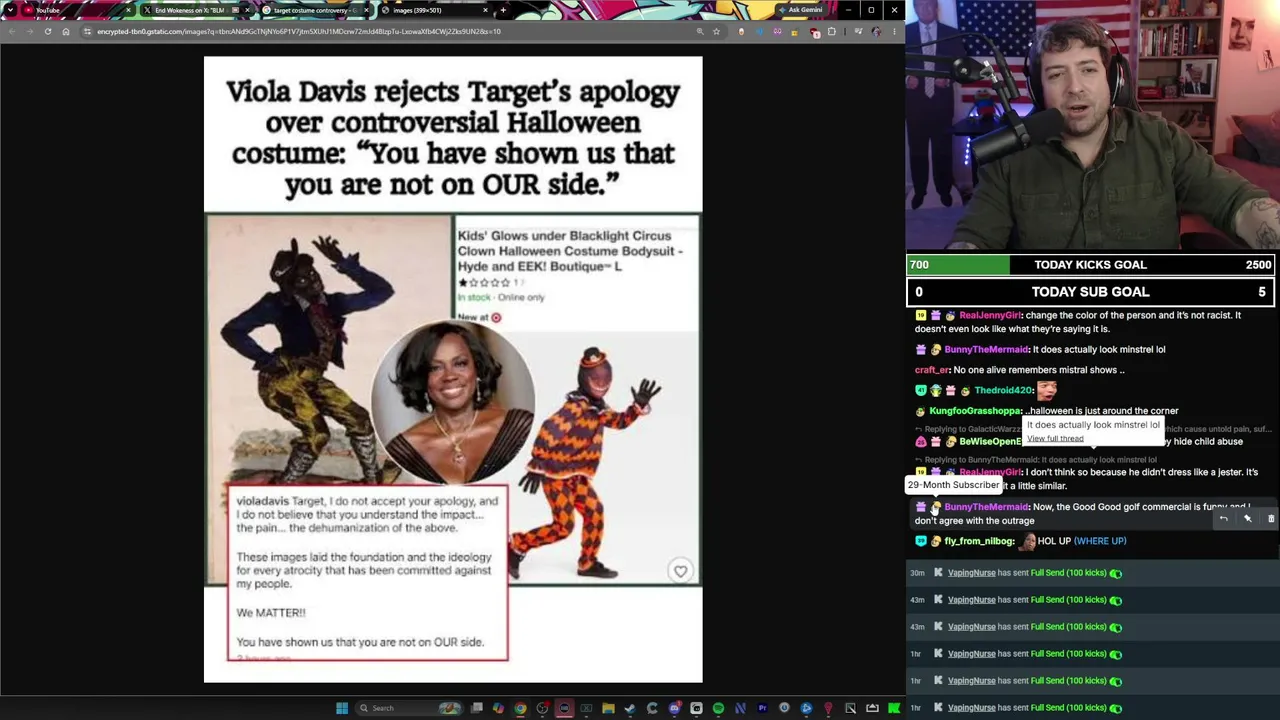Open the browser profile avatar
The height and width of the screenshot is (720, 1280).
point(876,31)
